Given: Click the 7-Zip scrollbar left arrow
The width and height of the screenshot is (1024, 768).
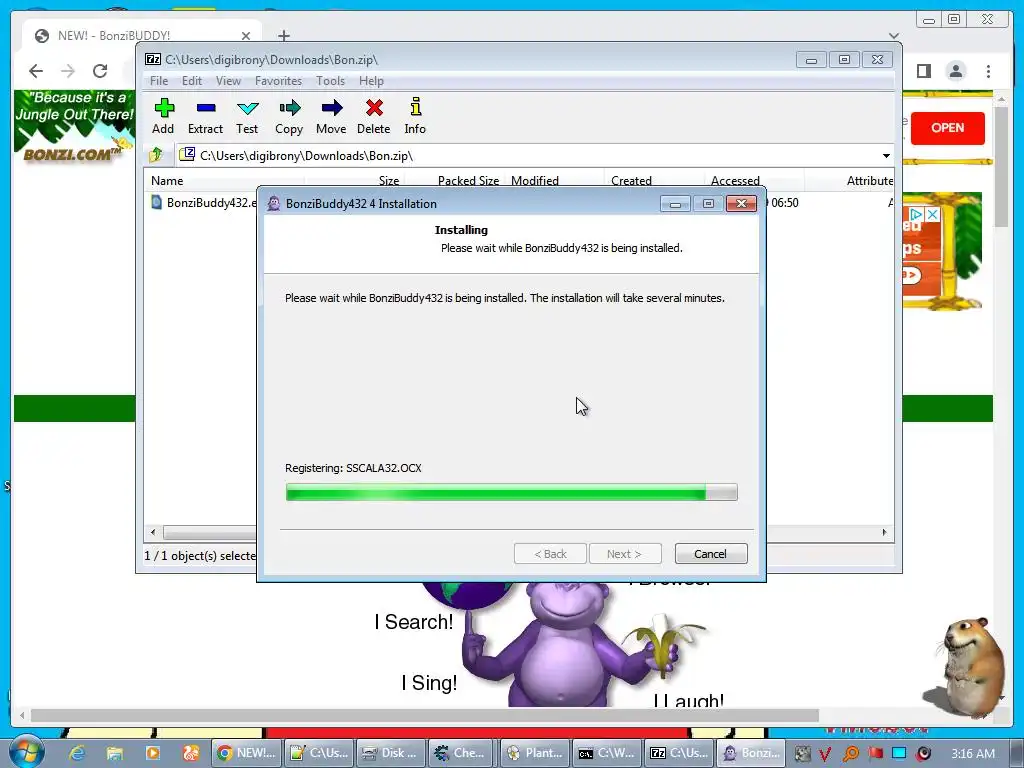Looking at the screenshot, I should (x=153, y=533).
